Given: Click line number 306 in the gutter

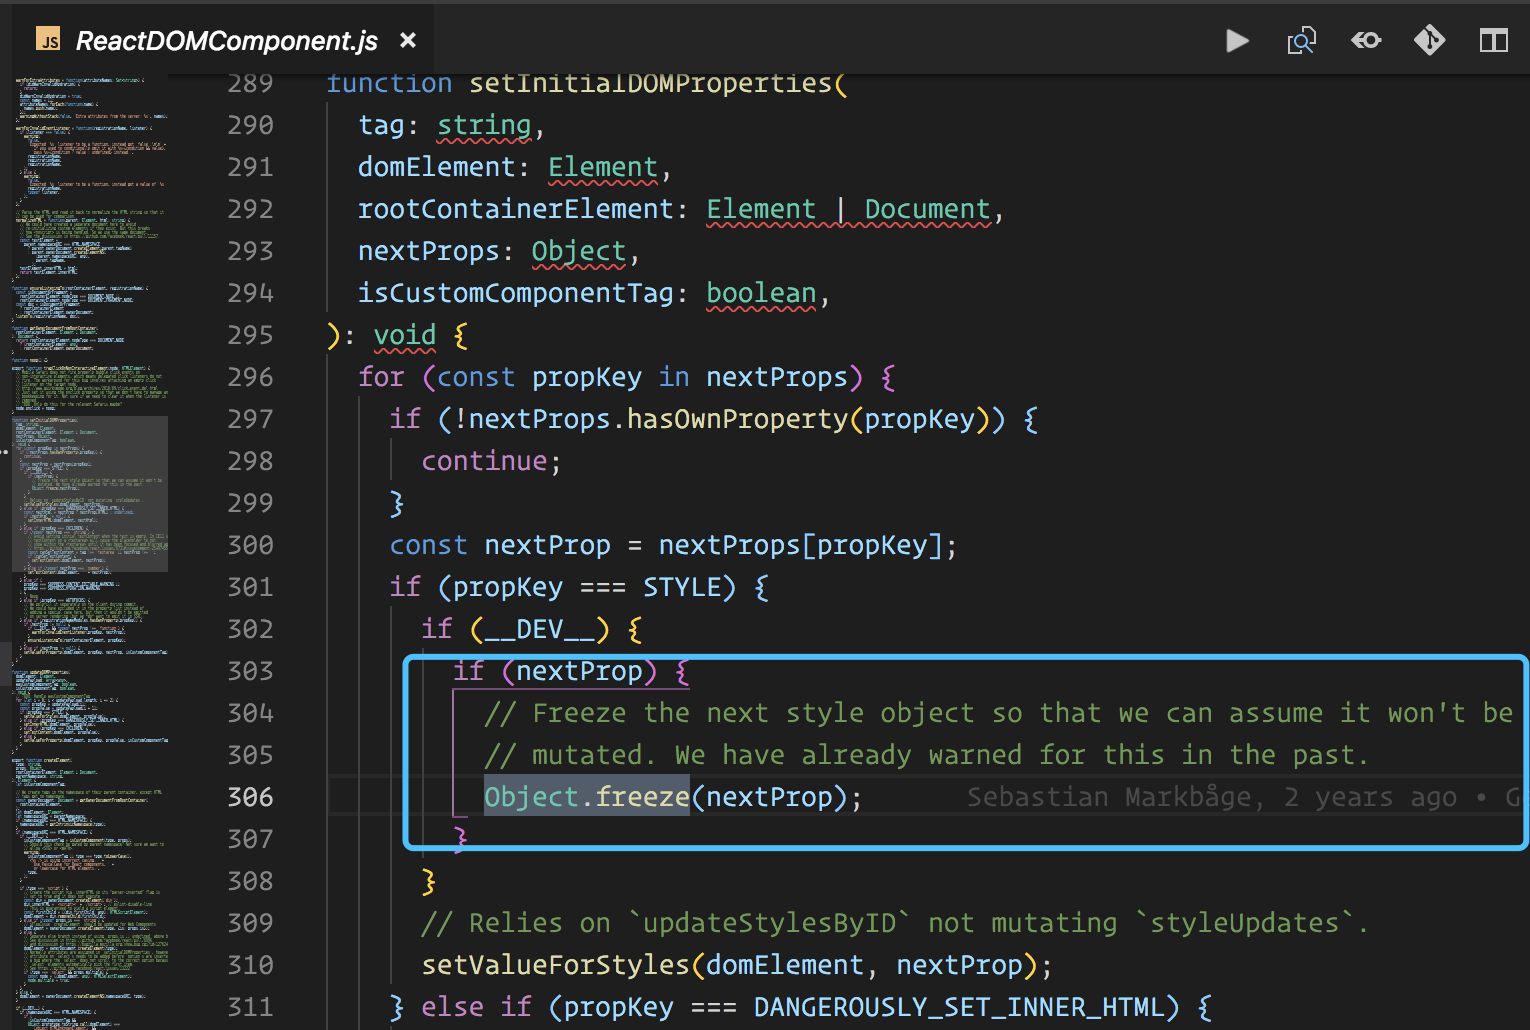Looking at the screenshot, I should [x=250, y=797].
